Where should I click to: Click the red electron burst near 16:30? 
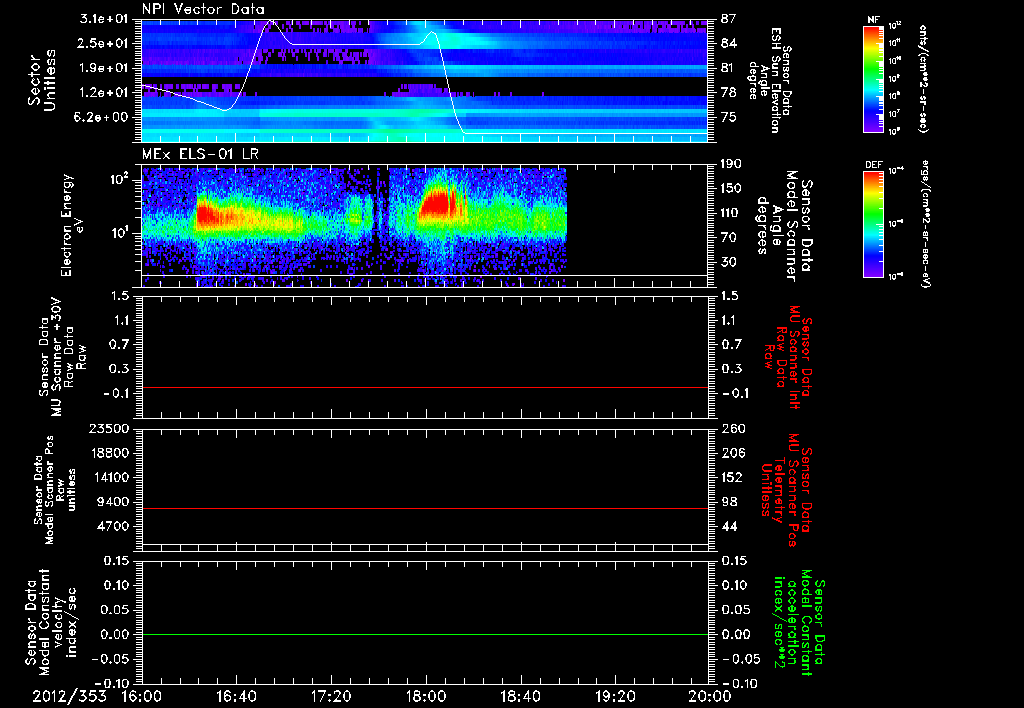coord(208,214)
